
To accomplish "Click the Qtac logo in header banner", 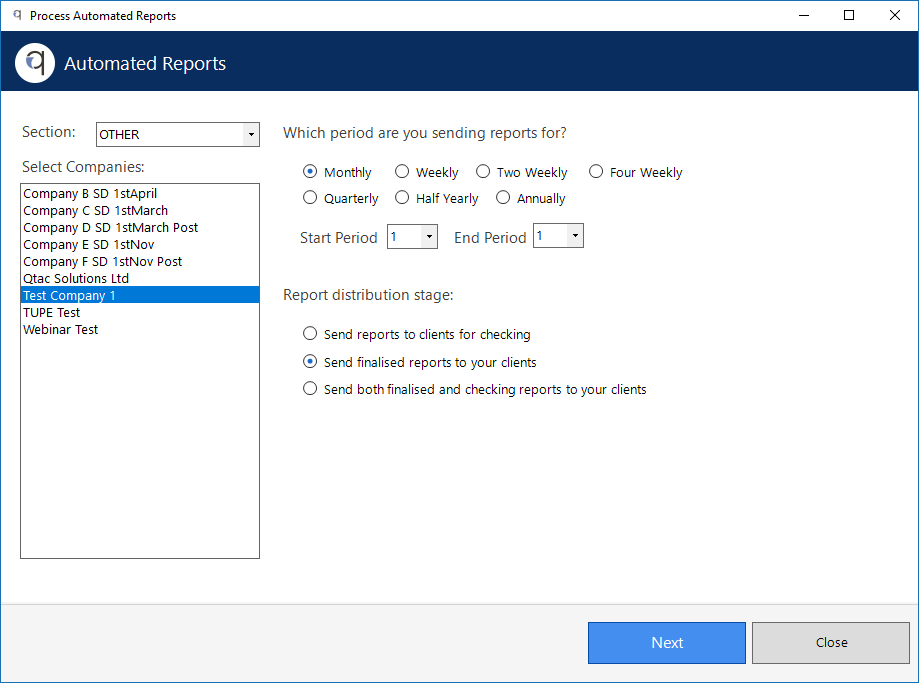I will (x=35, y=63).
